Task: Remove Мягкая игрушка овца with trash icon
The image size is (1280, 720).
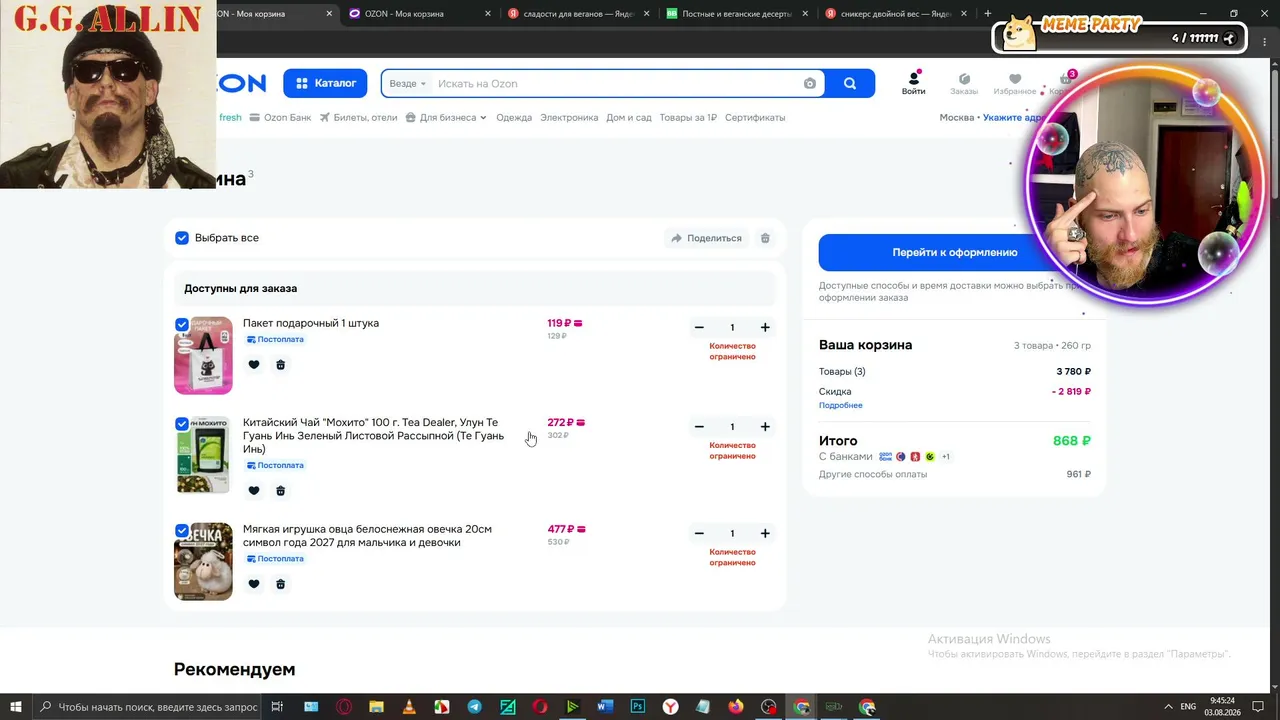Action: pos(280,584)
